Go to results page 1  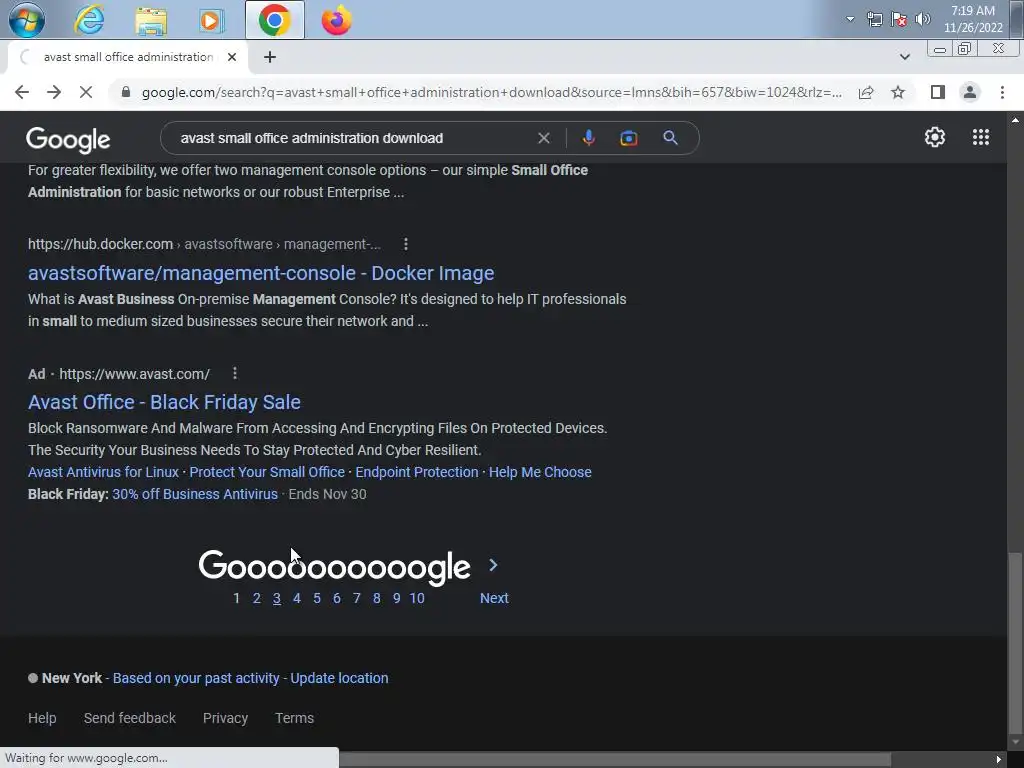click(x=236, y=598)
